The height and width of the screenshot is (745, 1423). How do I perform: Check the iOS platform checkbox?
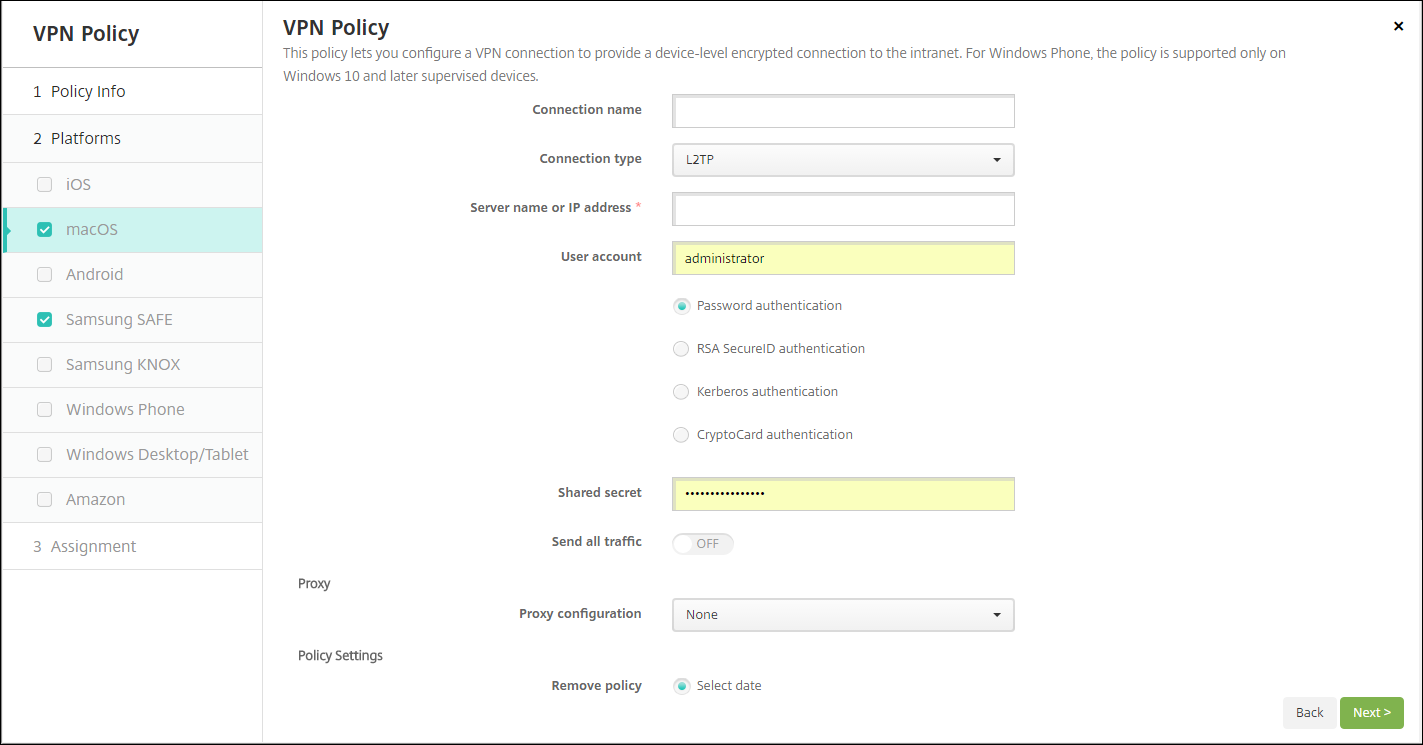[44, 185]
